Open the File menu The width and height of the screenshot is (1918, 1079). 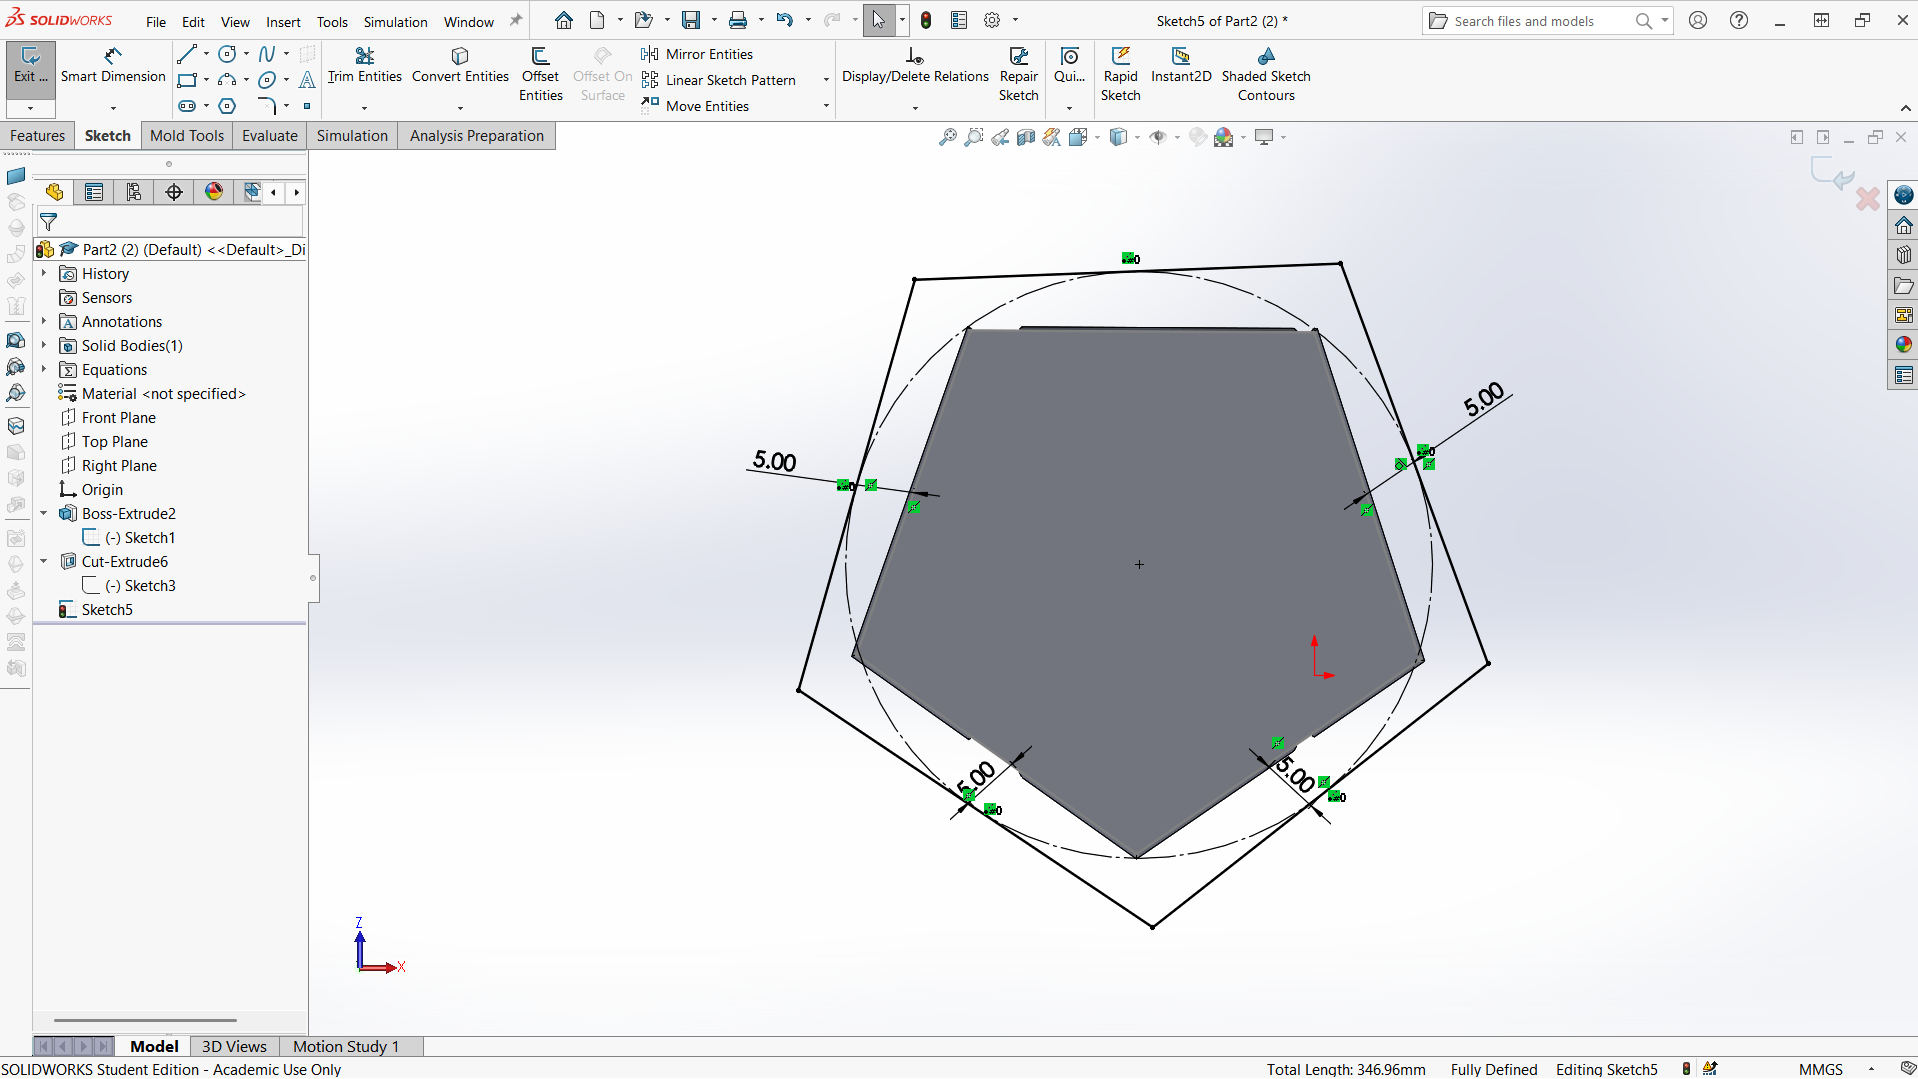click(156, 21)
